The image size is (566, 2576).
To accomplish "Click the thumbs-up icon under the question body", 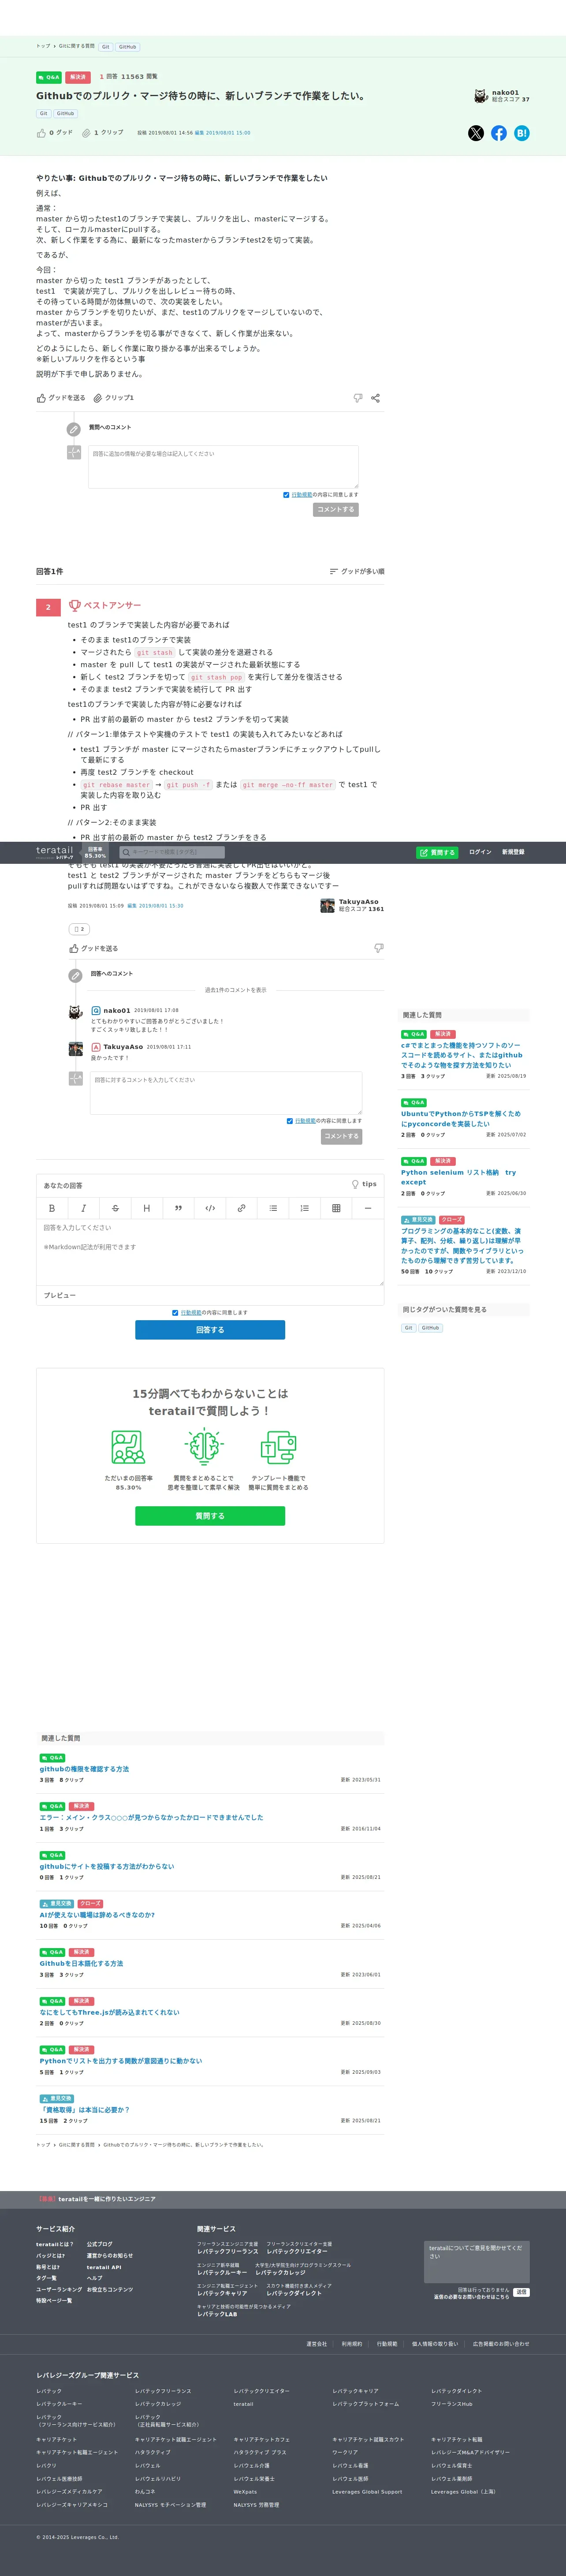I will [41, 398].
